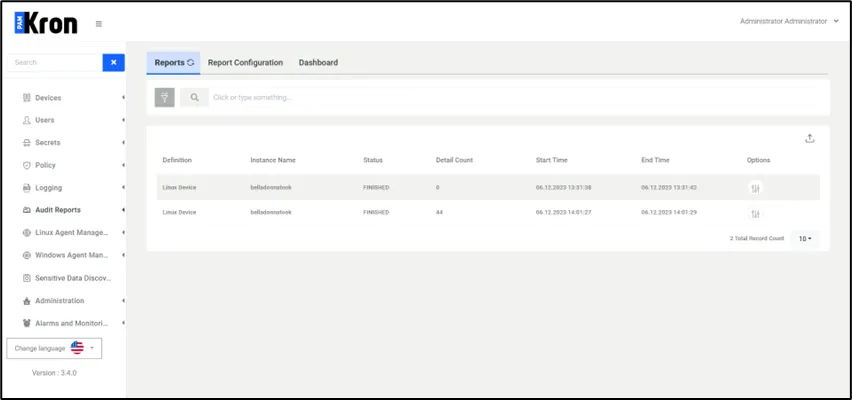852x400 pixels.
Task: Click the Detail Count value 0
Action: click(x=437, y=188)
